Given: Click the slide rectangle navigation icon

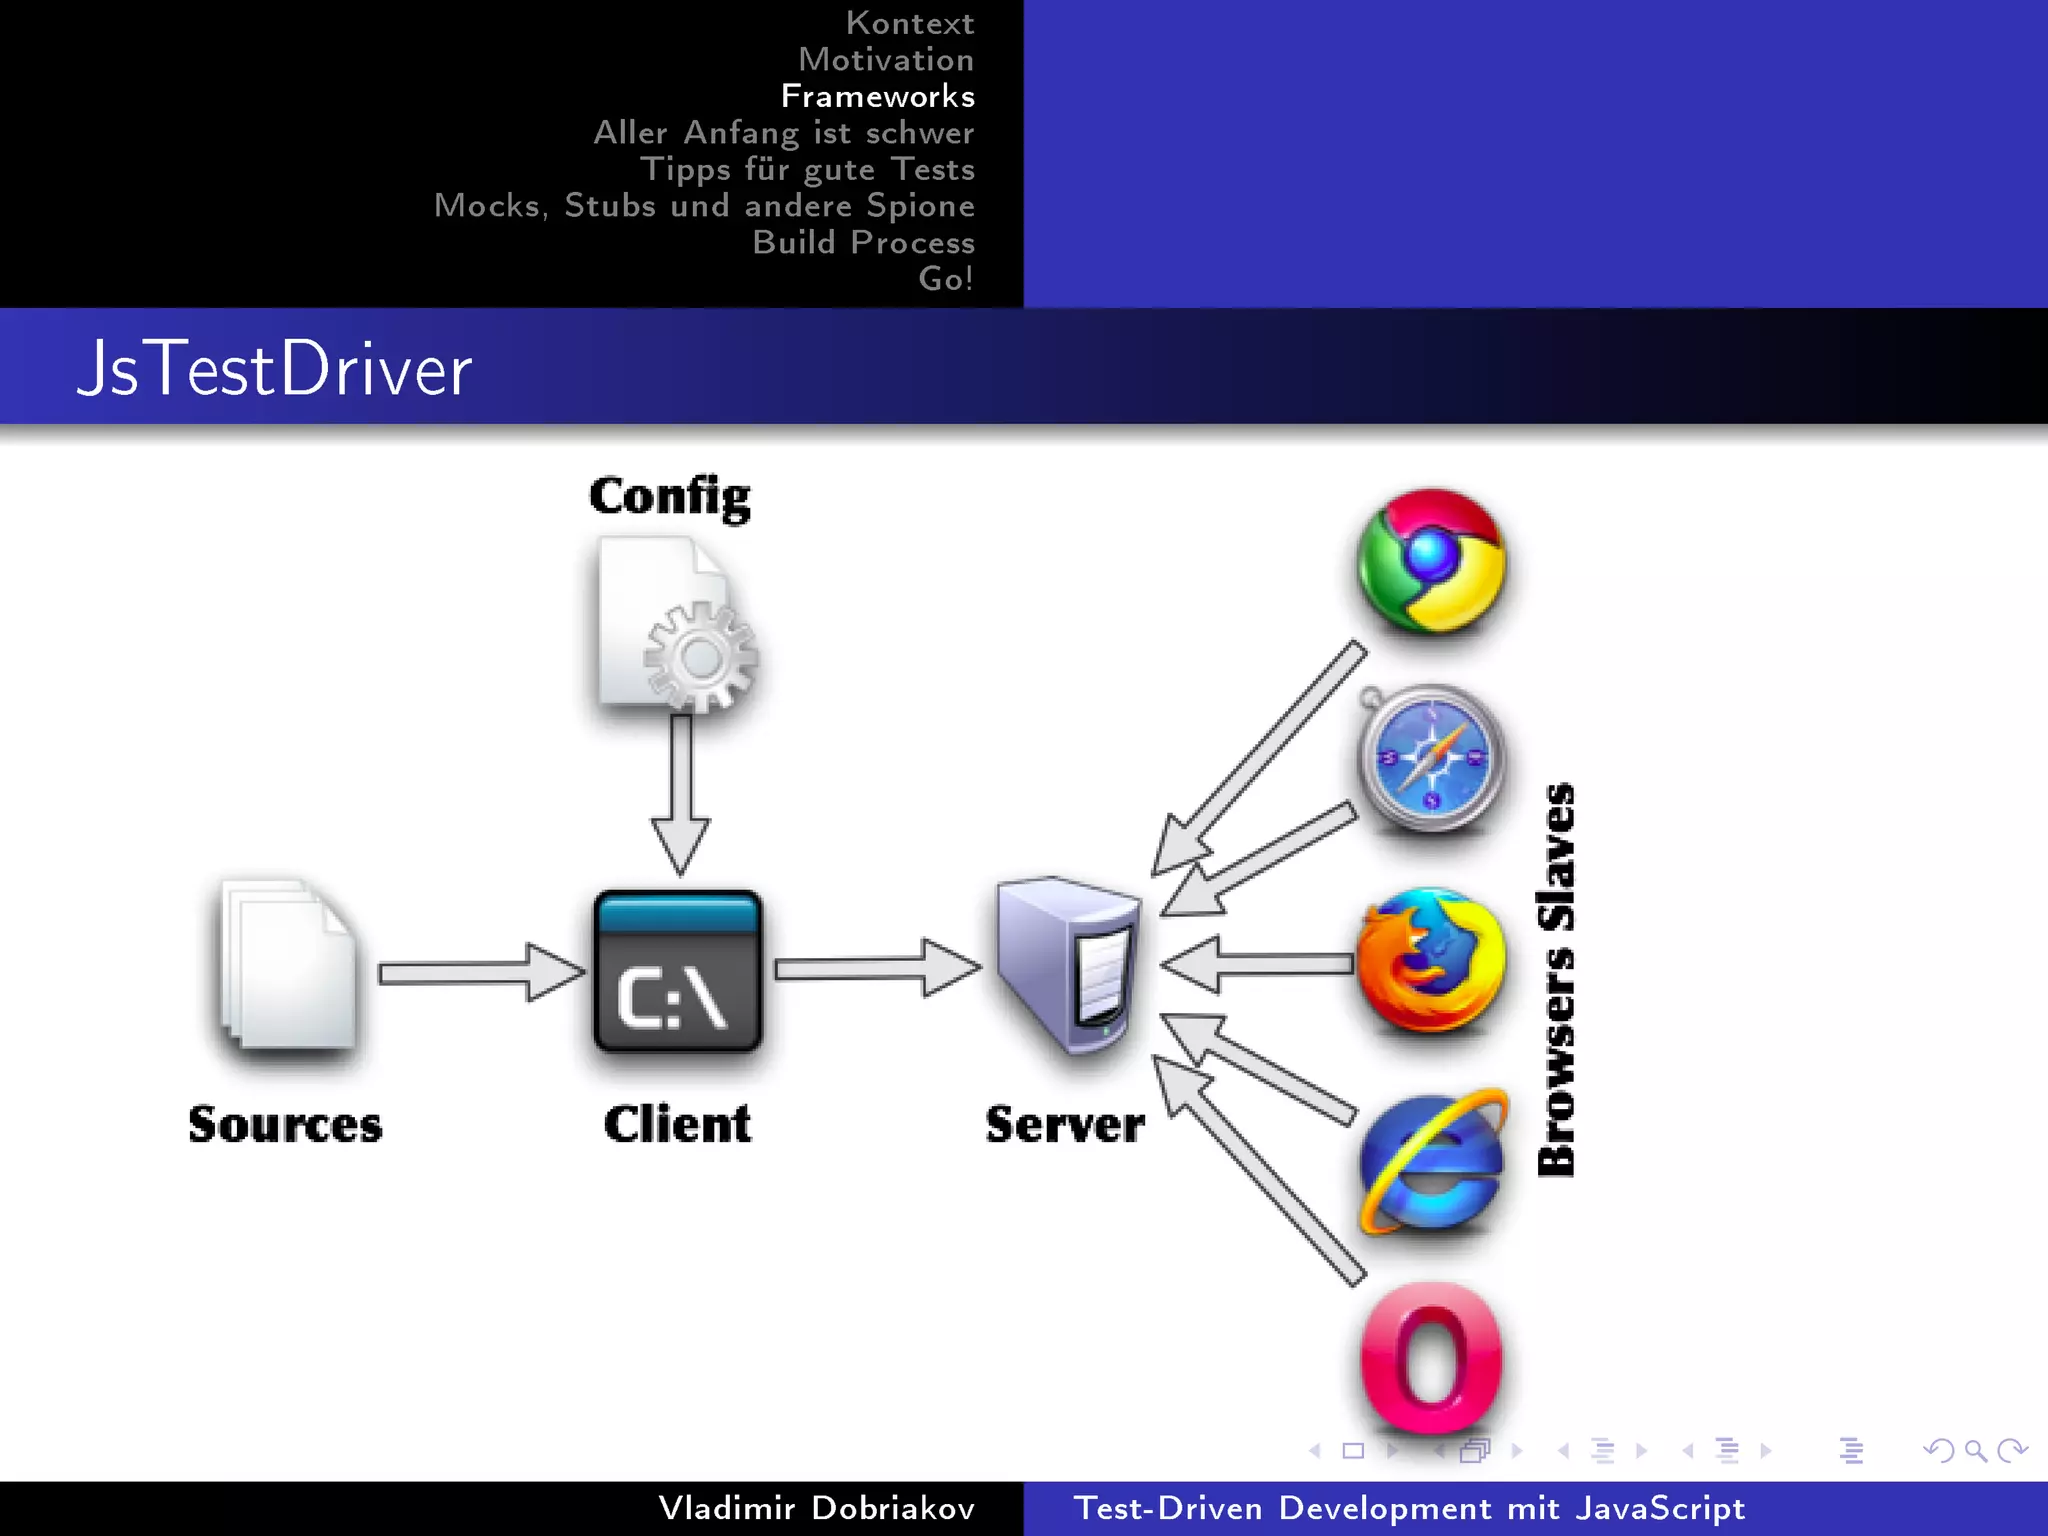Looking at the screenshot, I should (1353, 1450).
